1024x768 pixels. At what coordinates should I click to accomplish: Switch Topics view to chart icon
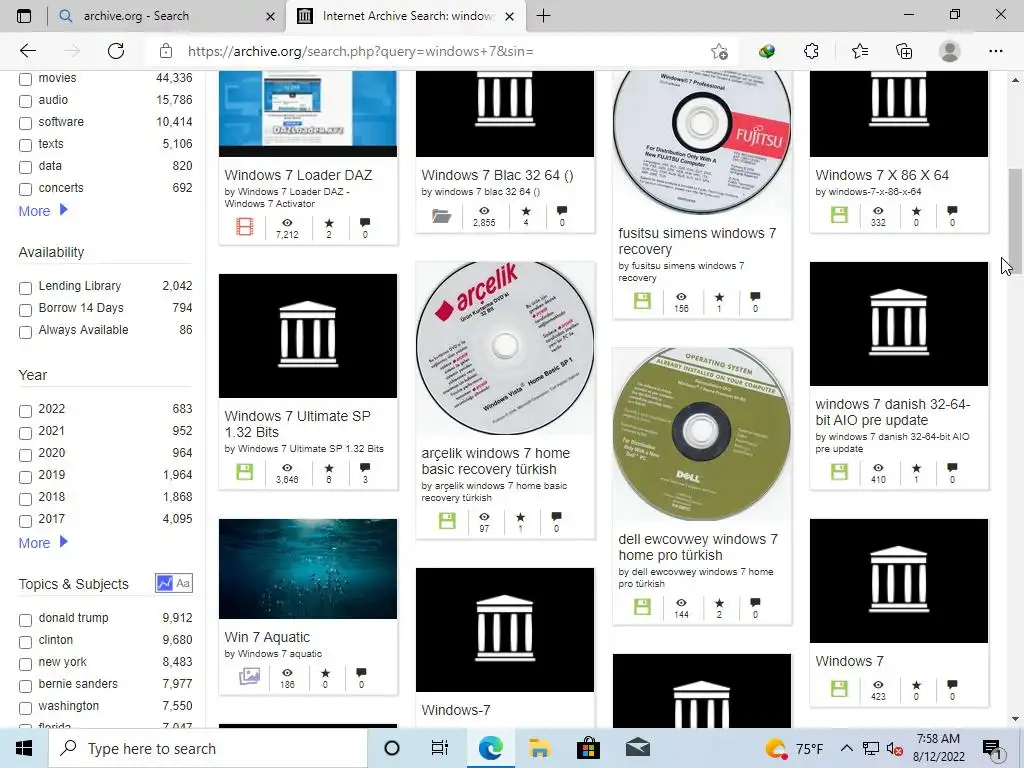165,583
